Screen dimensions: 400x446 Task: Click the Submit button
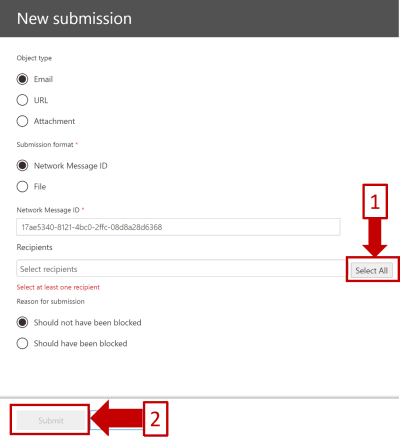click(x=51, y=420)
